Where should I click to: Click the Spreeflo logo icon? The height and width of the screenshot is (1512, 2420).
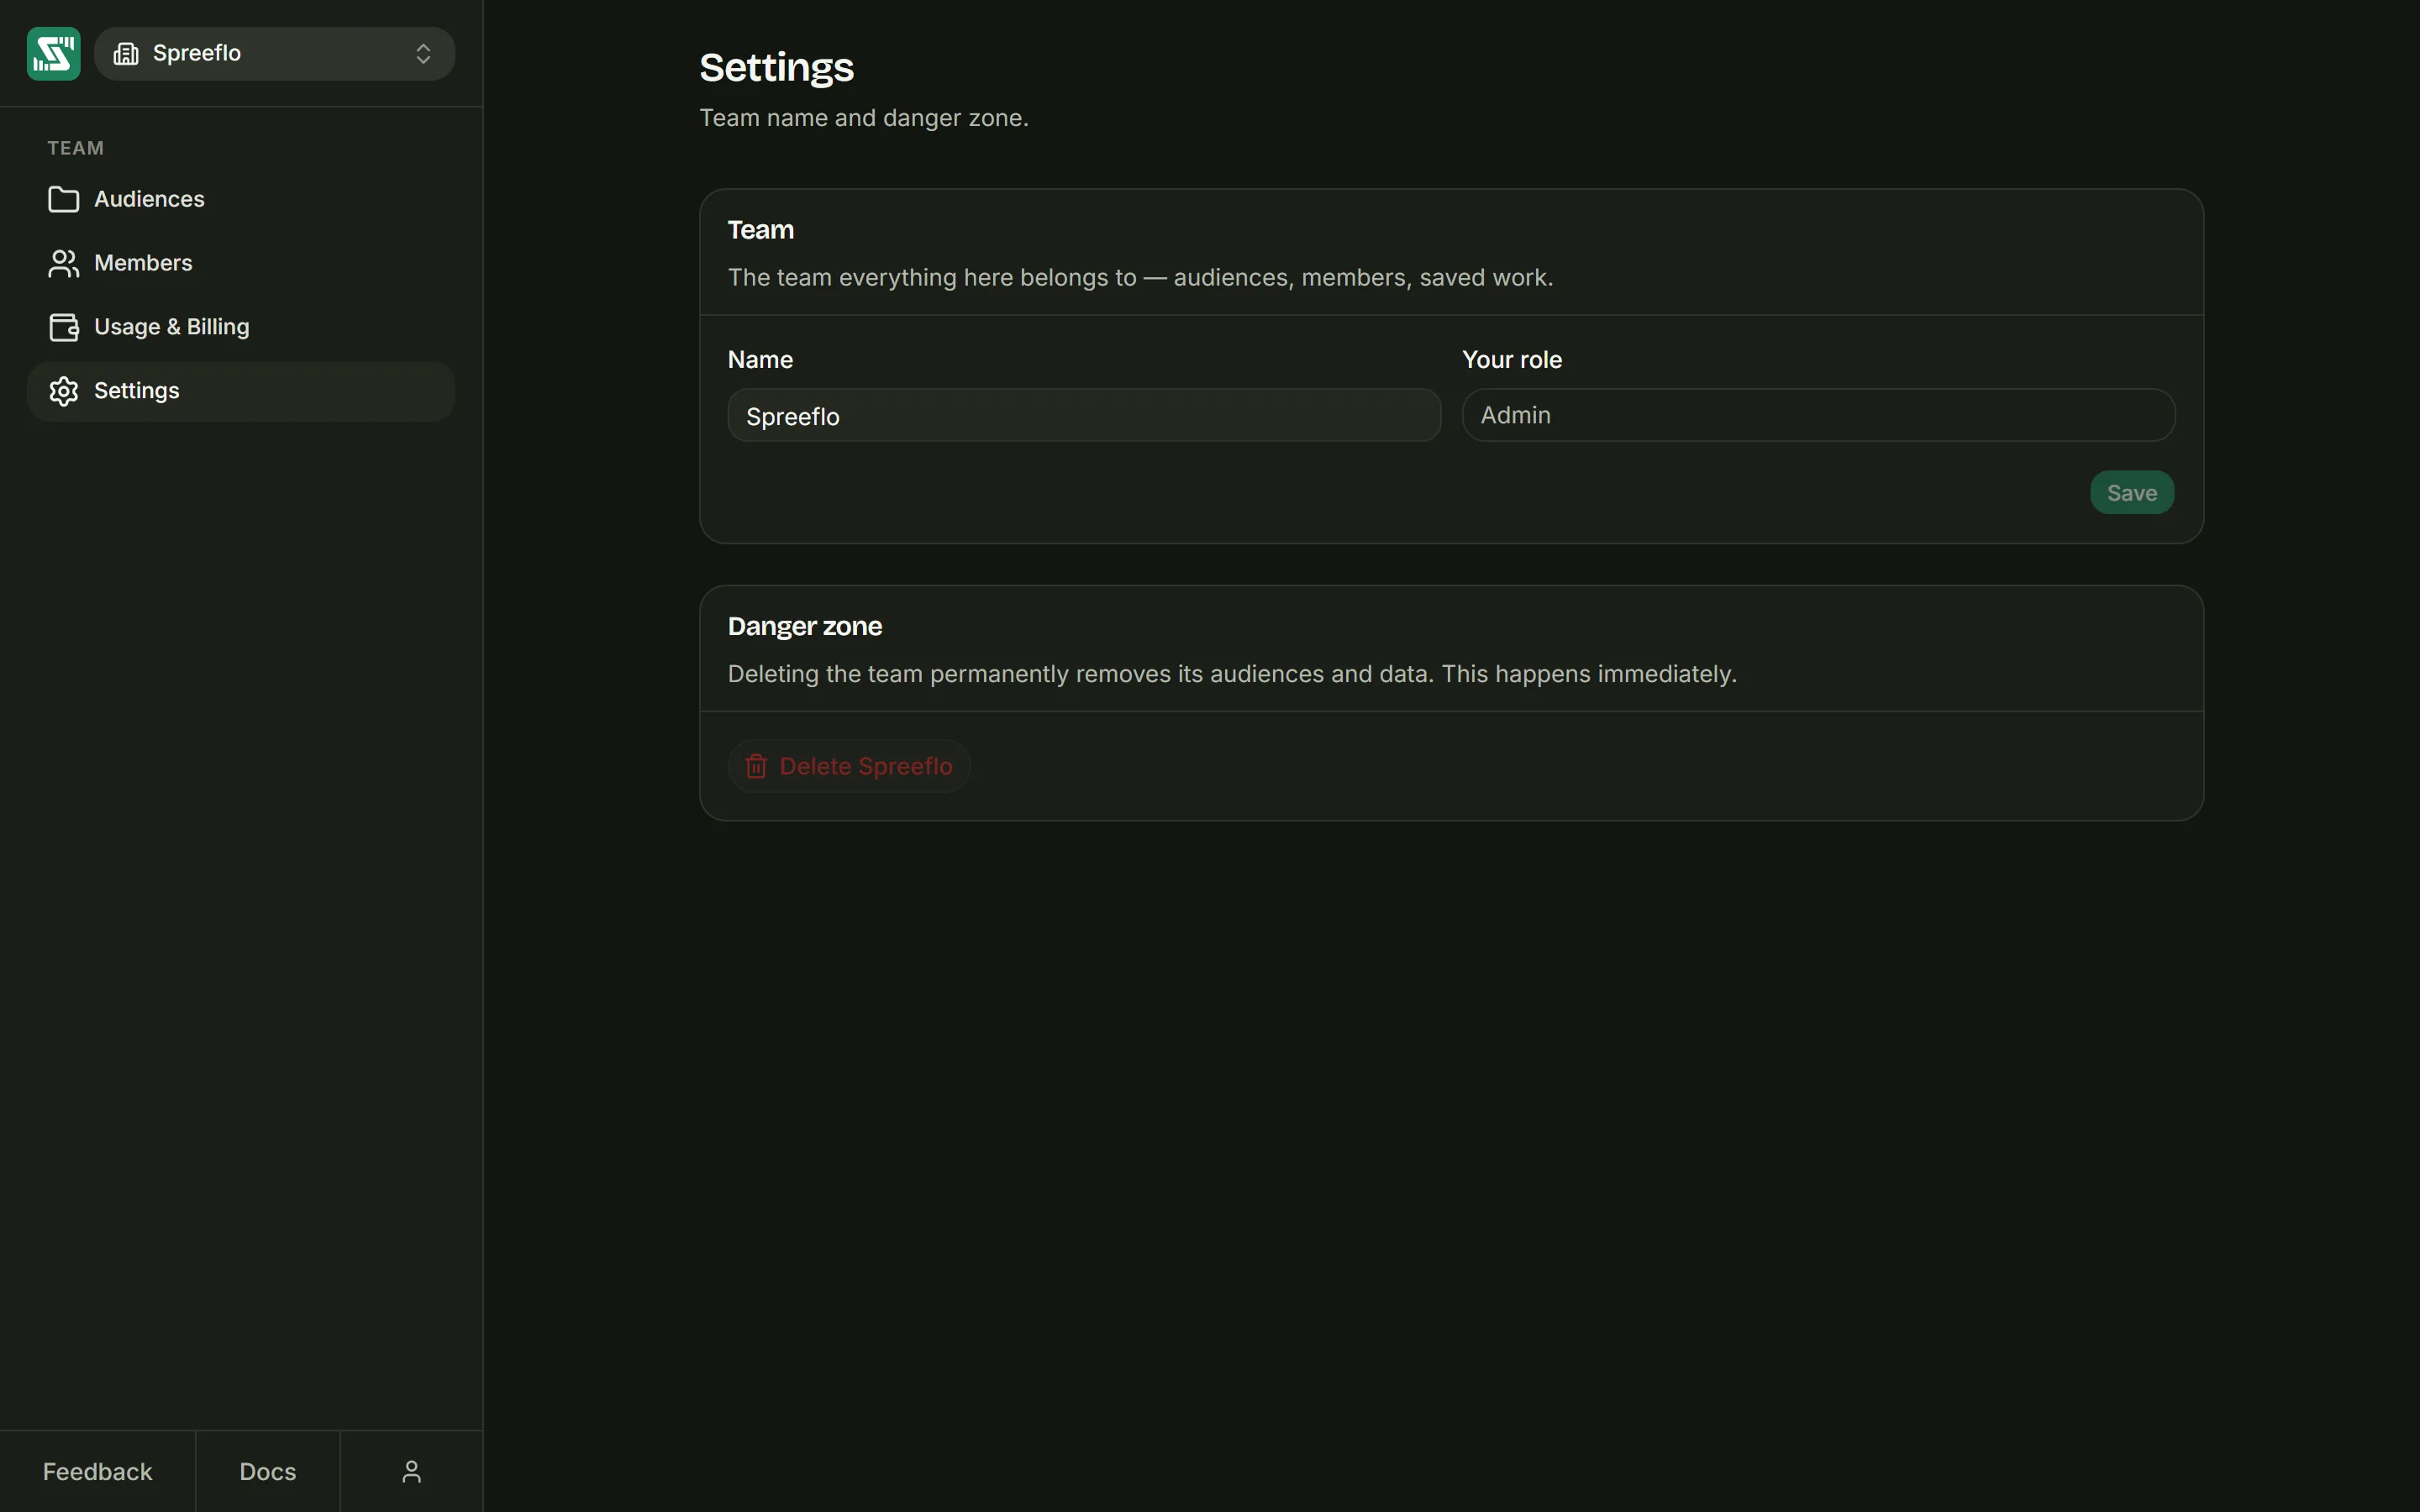[x=53, y=53]
